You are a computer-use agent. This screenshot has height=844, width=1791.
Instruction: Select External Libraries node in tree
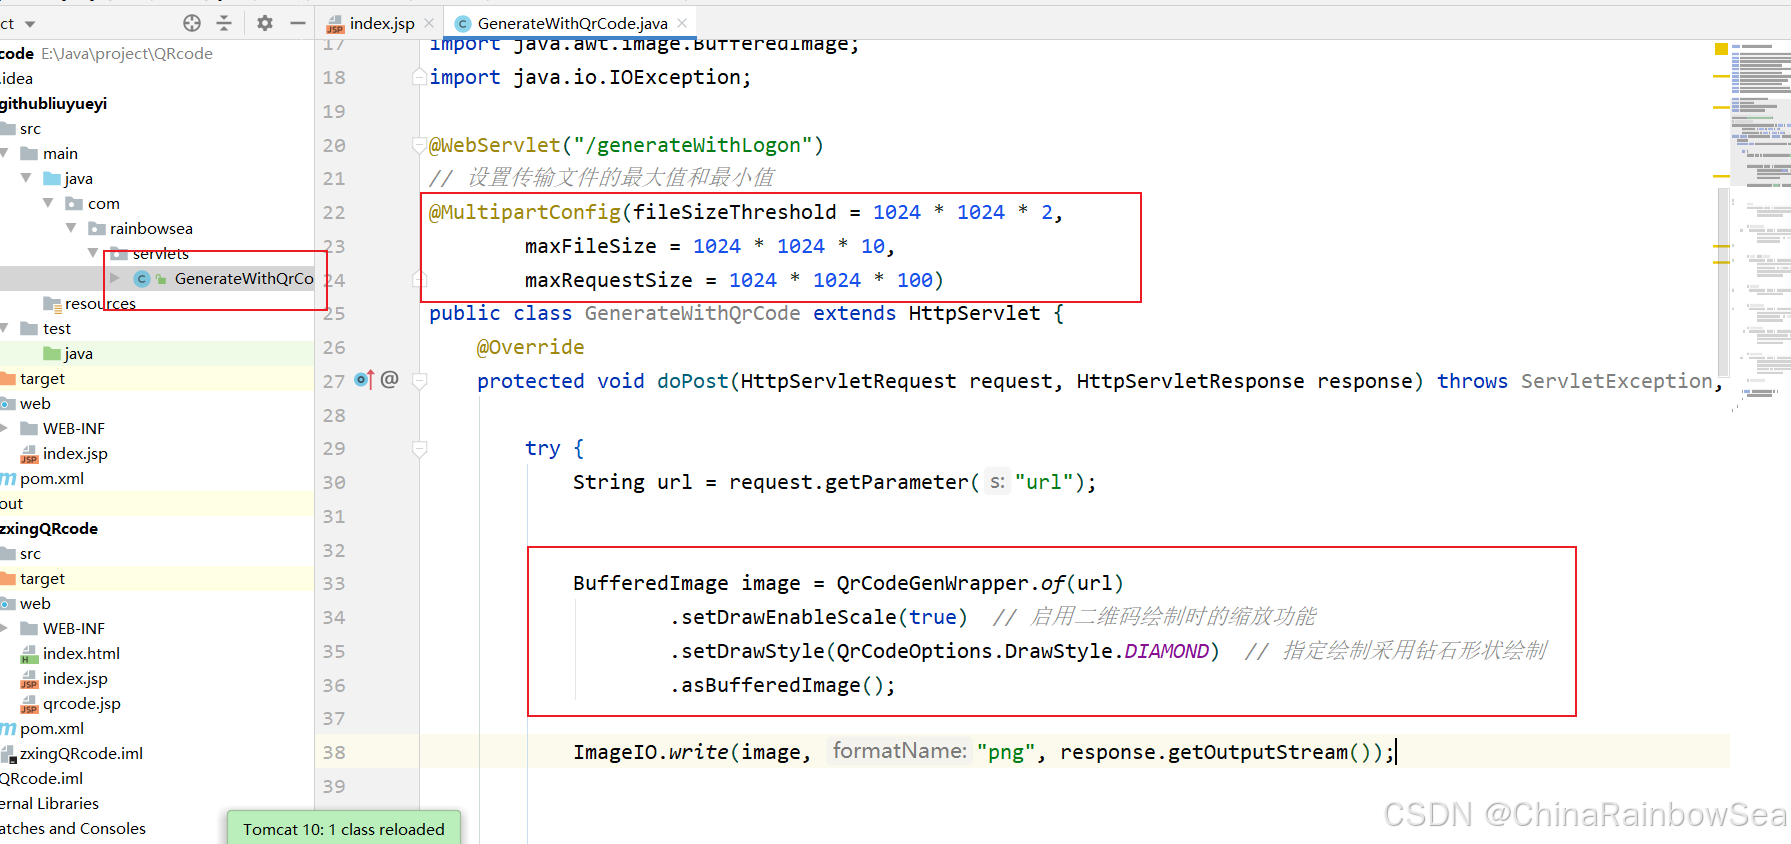50,803
